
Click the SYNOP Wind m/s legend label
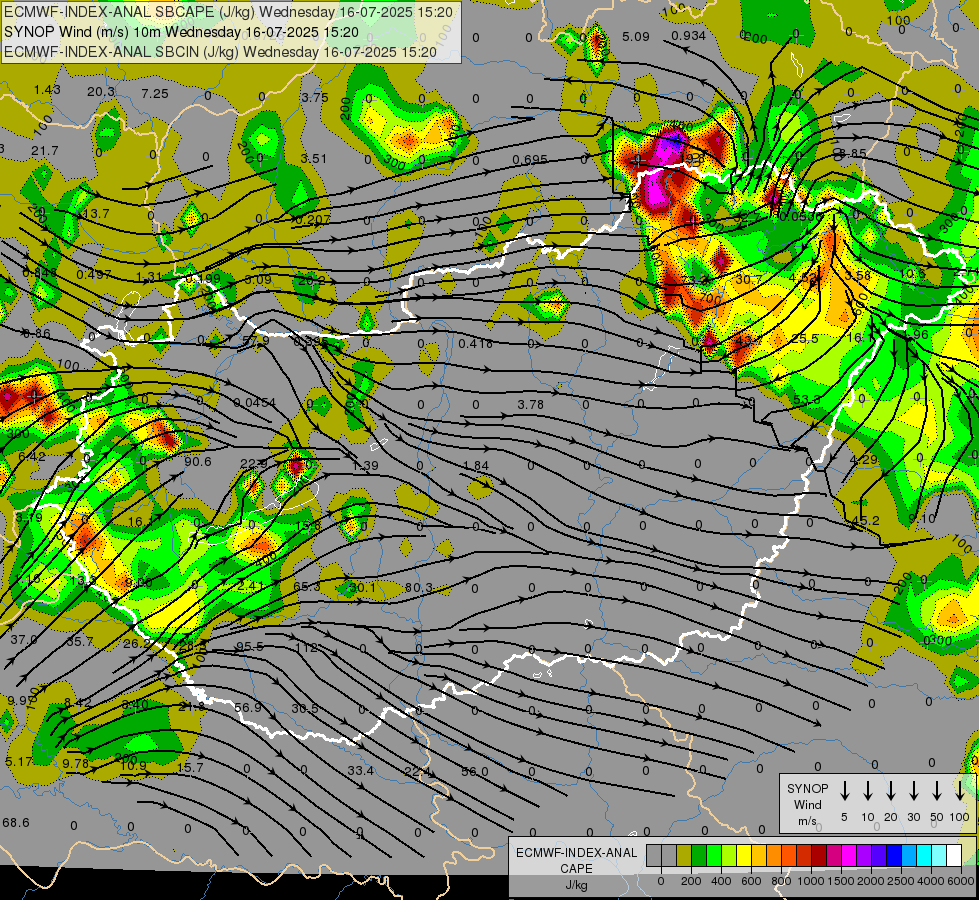(x=807, y=804)
